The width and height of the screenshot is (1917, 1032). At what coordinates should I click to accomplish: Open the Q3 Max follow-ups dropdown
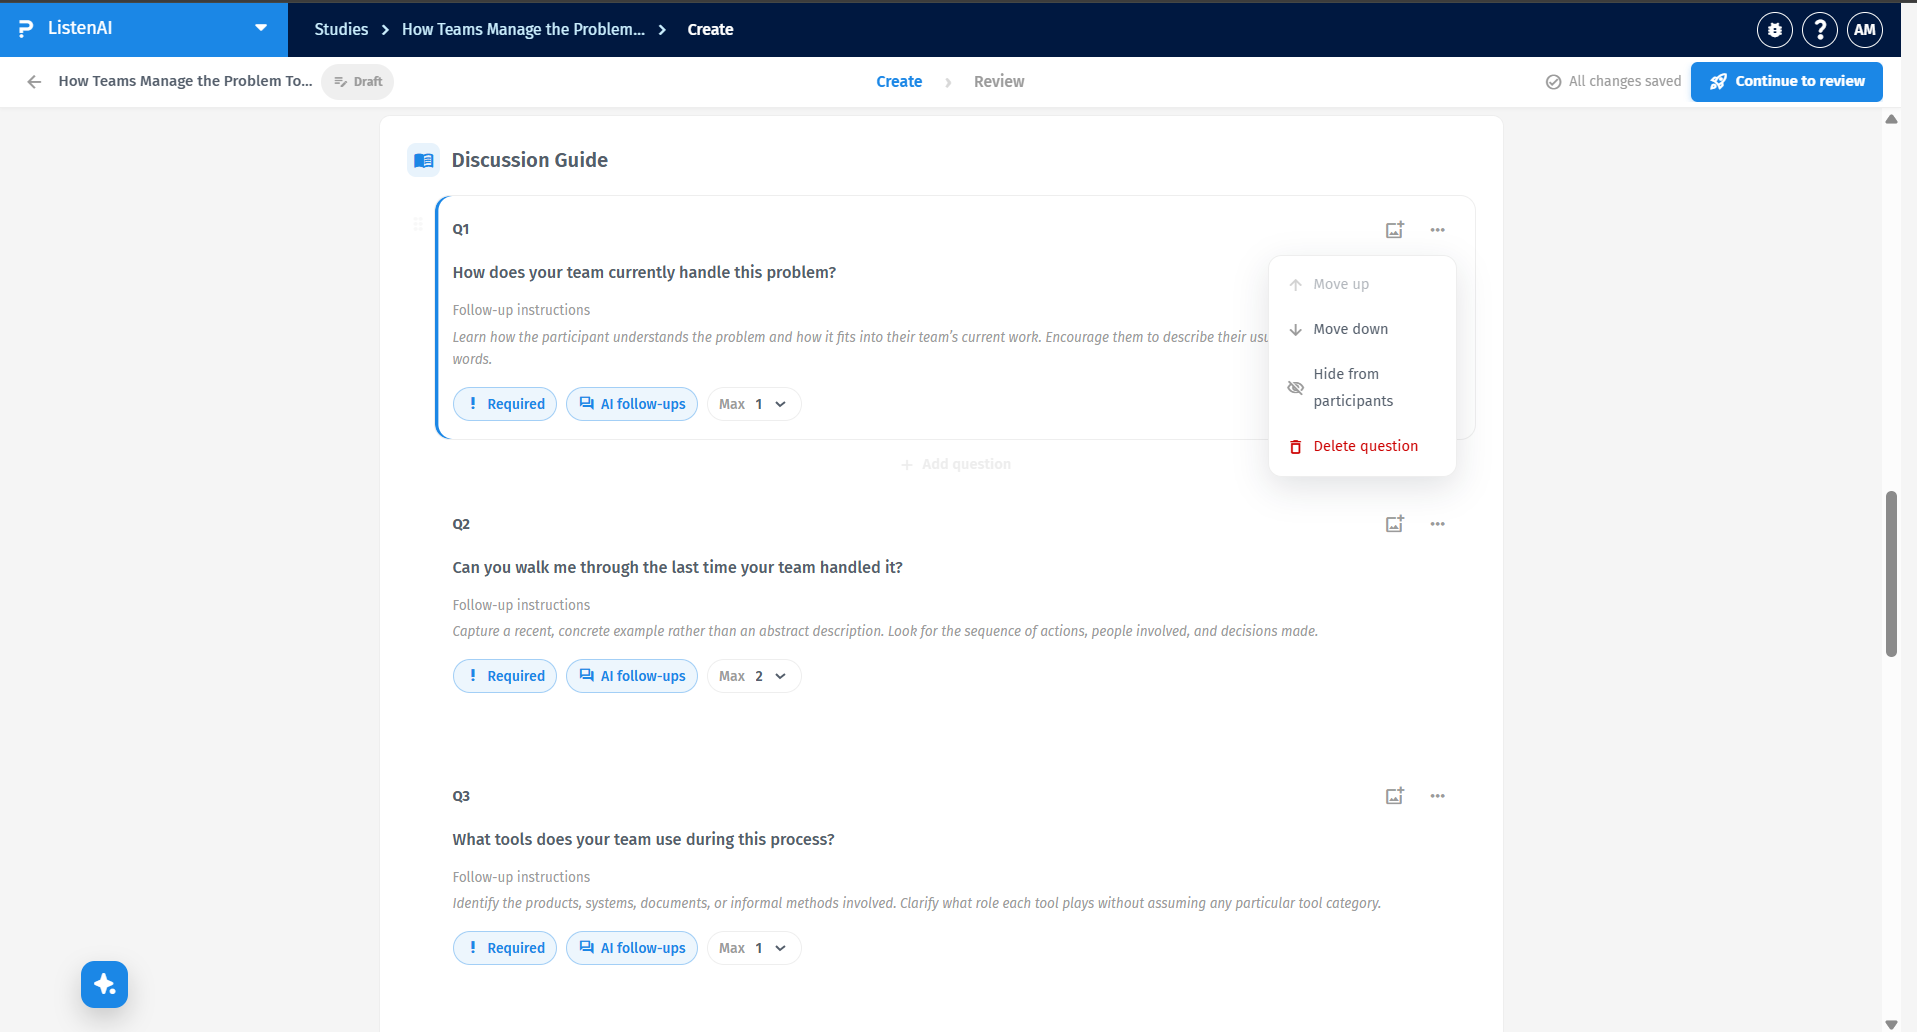click(x=754, y=948)
